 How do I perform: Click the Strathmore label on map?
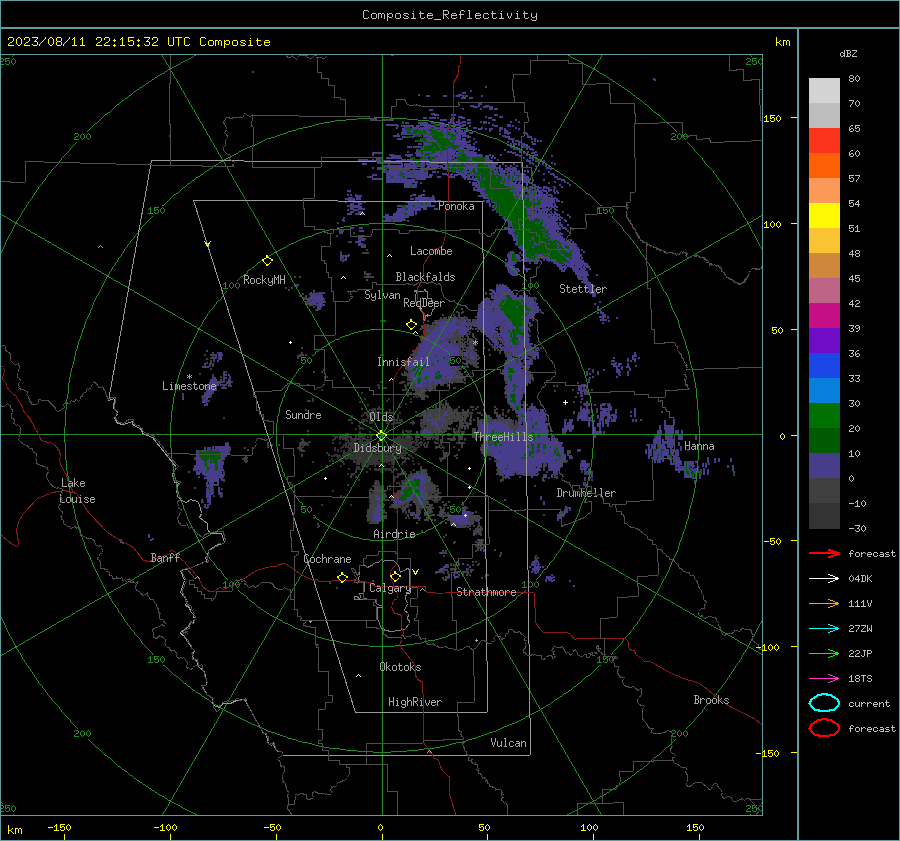click(486, 592)
